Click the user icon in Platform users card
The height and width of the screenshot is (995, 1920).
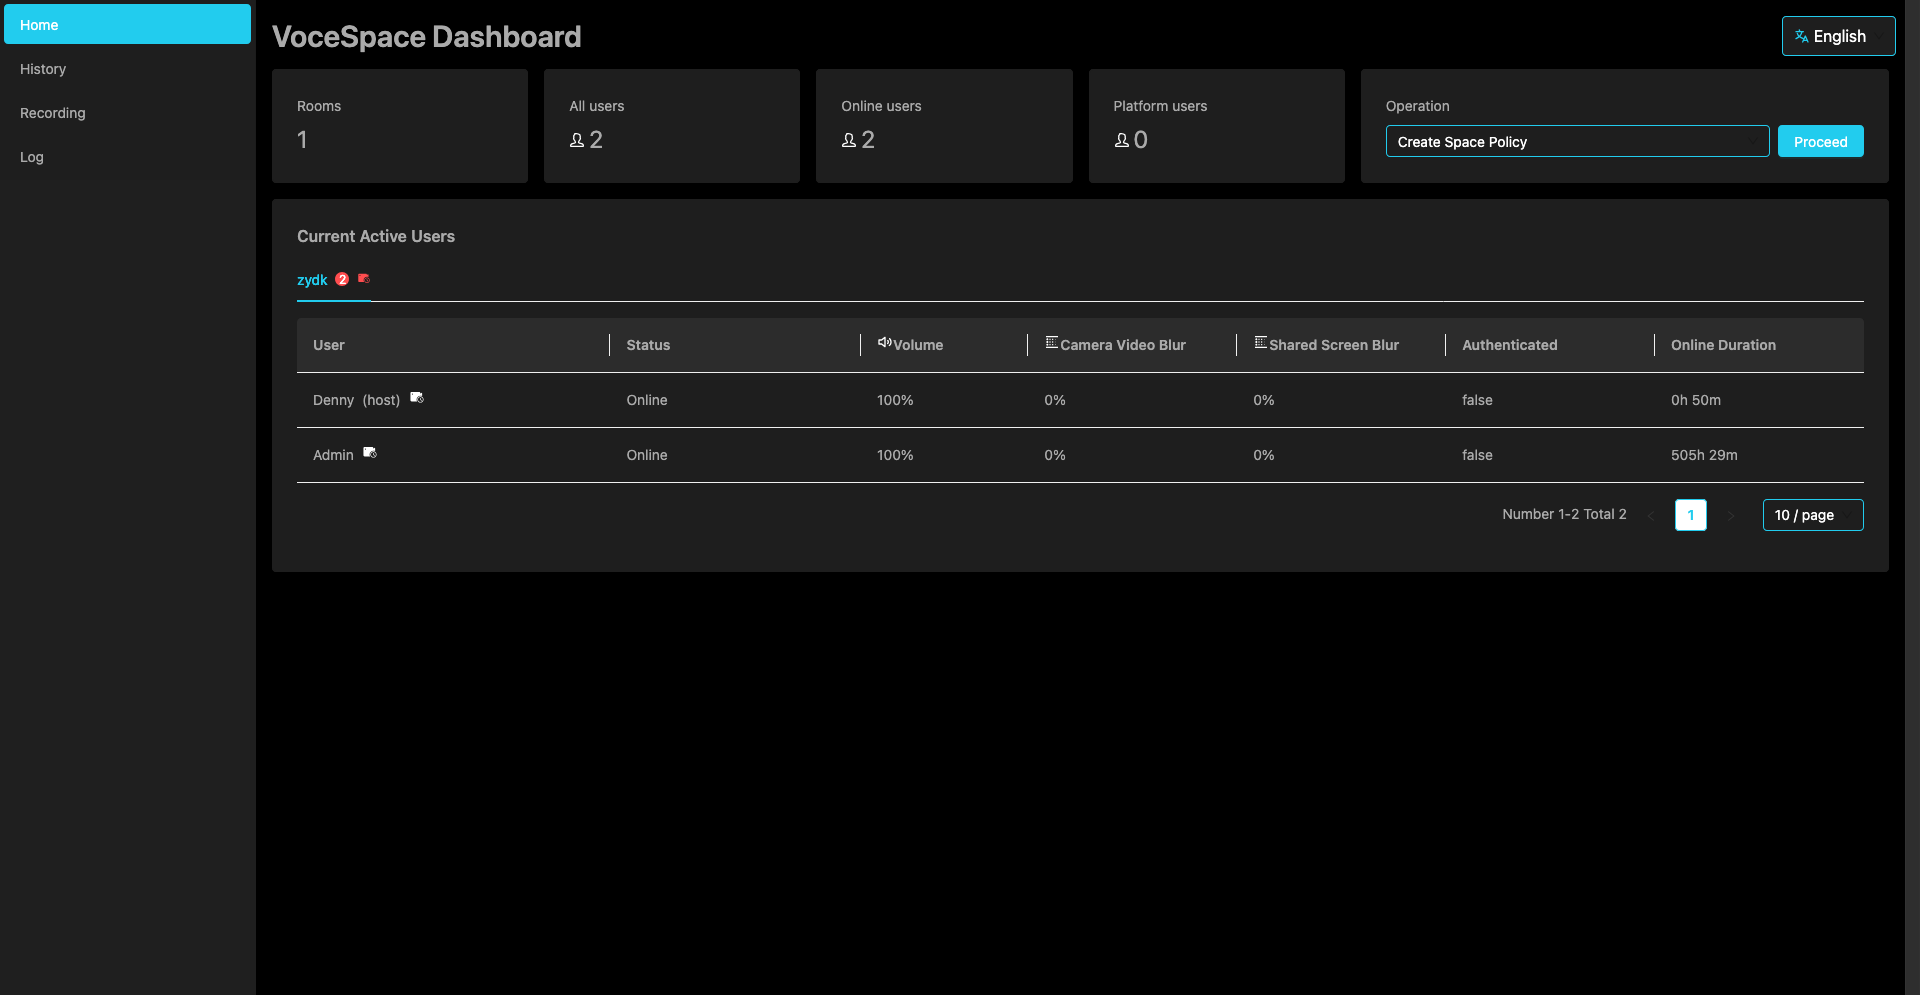tap(1122, 140)
